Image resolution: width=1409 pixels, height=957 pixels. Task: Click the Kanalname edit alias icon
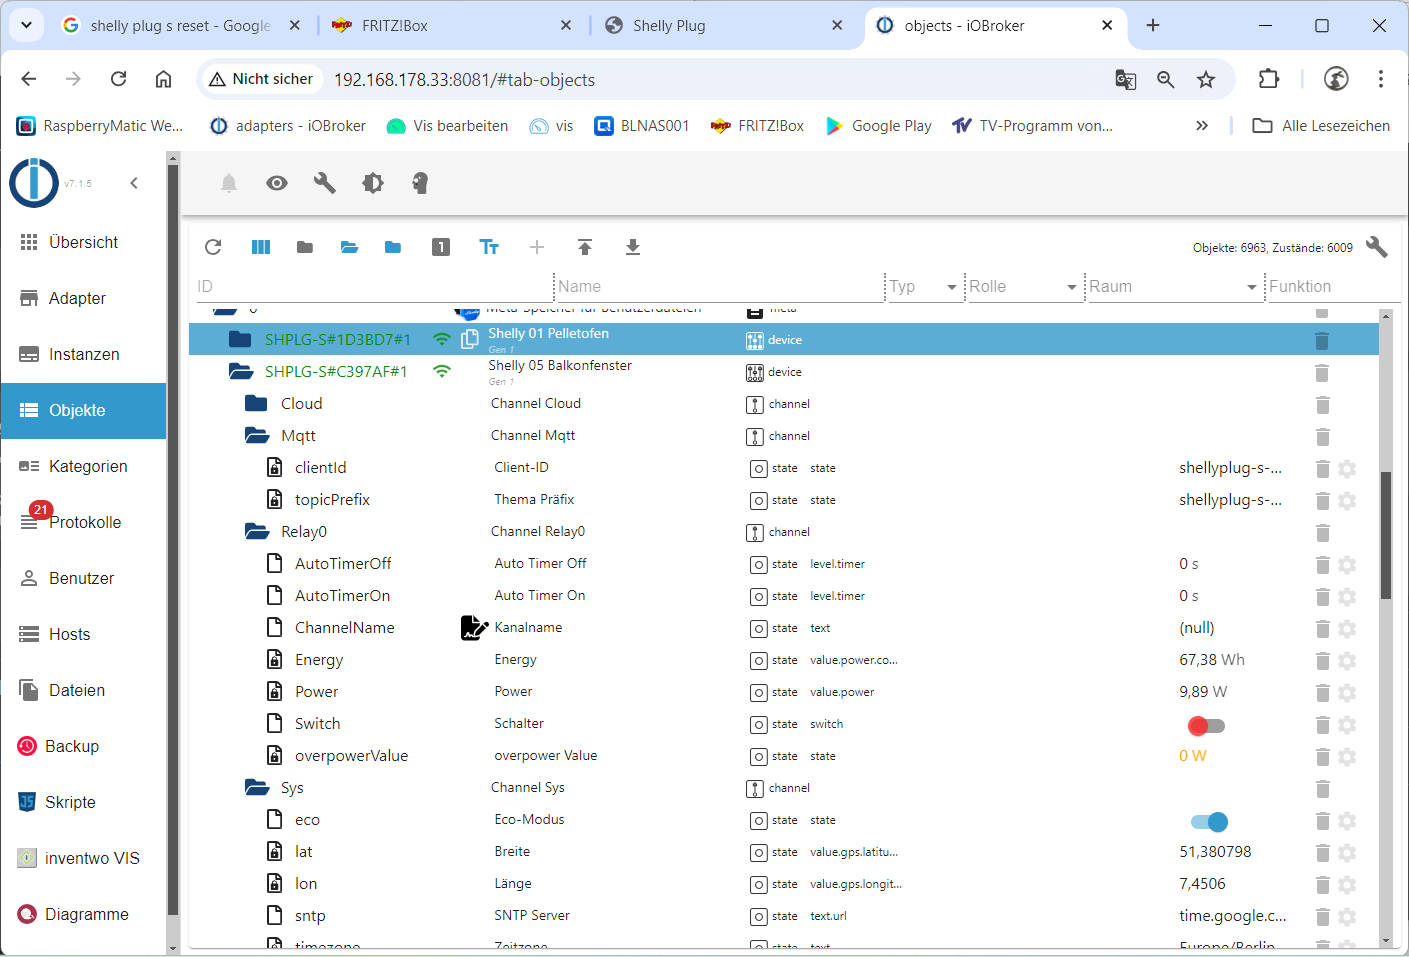474,628
